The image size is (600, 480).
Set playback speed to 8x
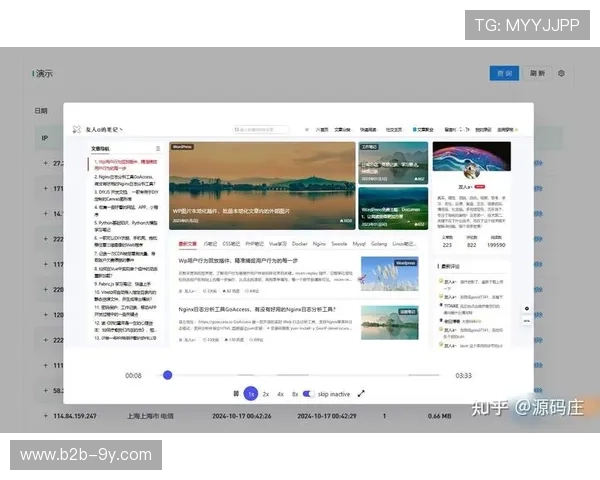pyautogui.click(x=294, y=394)
